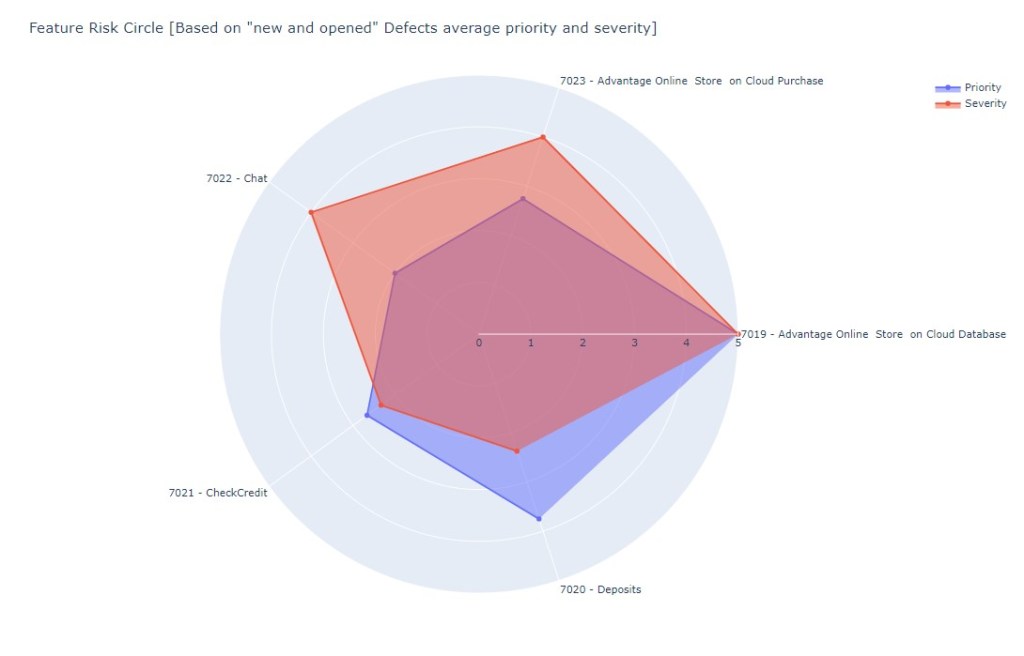The height and width of the screenshot is (656, 1024).
Task: Click the blue Priority legend swatch
Action: pyautogui.click(x=947, y=88)
